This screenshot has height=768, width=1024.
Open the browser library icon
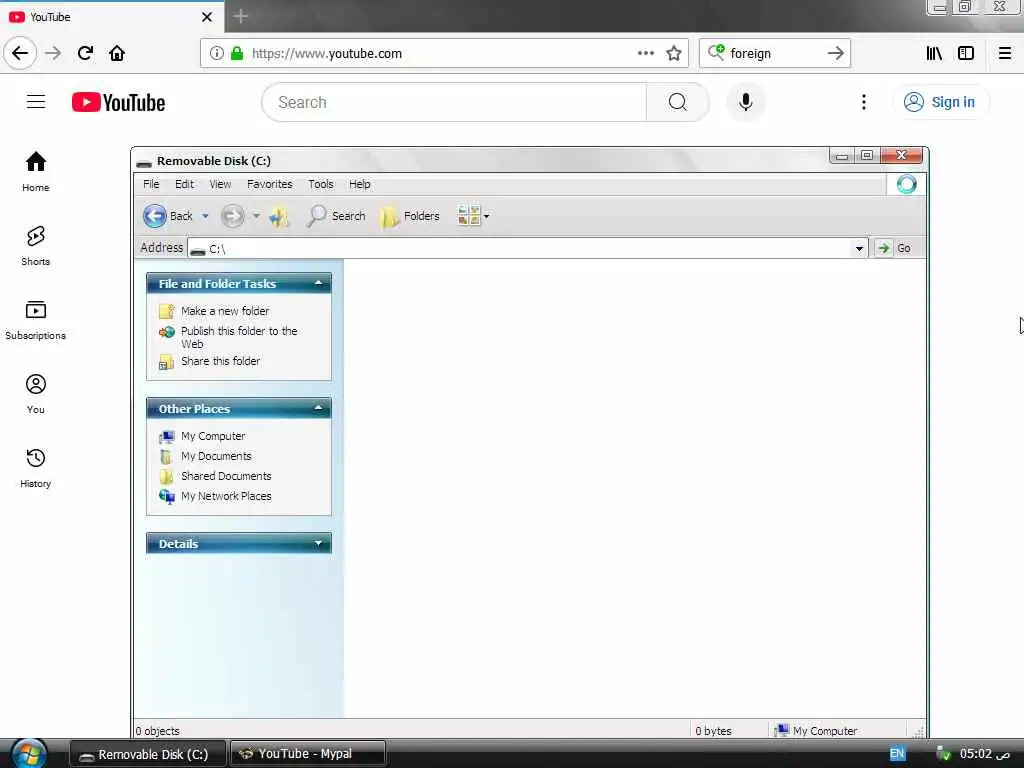(934, 53)
